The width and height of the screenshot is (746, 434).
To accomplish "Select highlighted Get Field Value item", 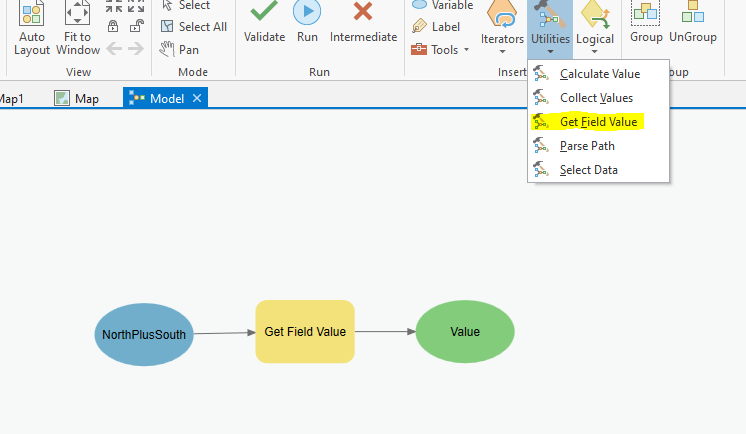I will (598, 122).
